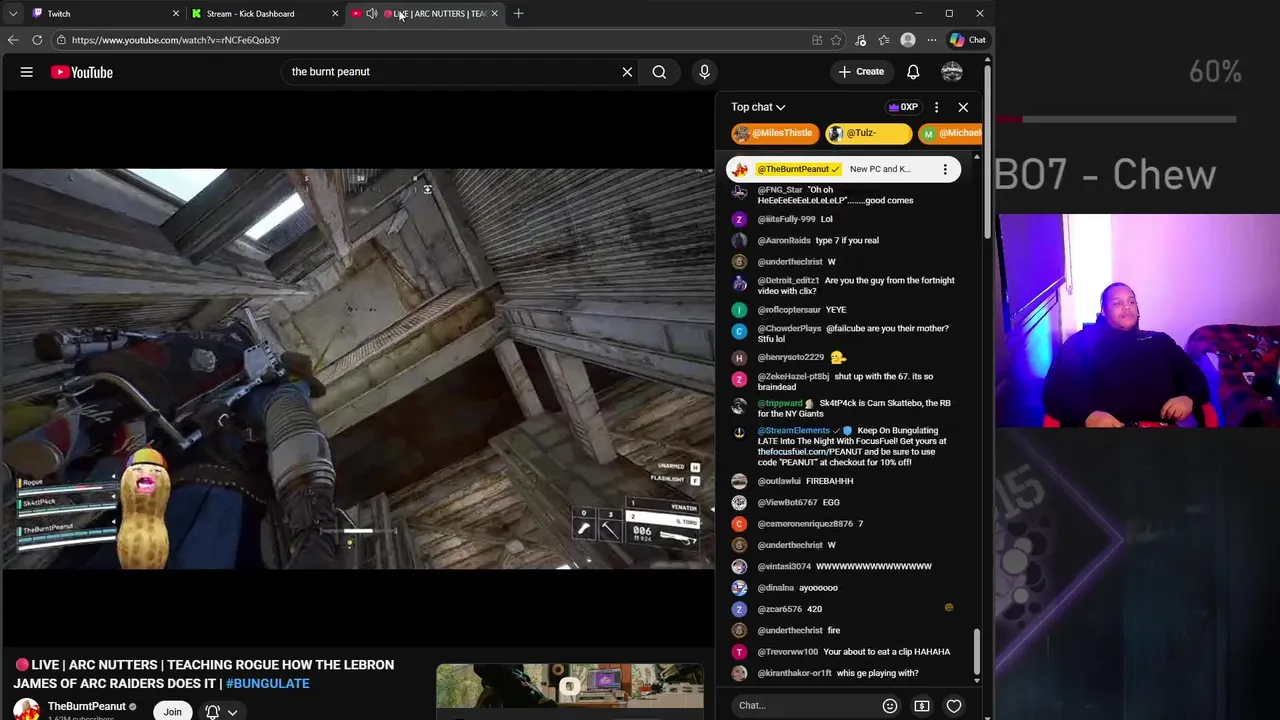Open a new browser tab
This screenshot has height=720, width=1280.
[518, 13]
